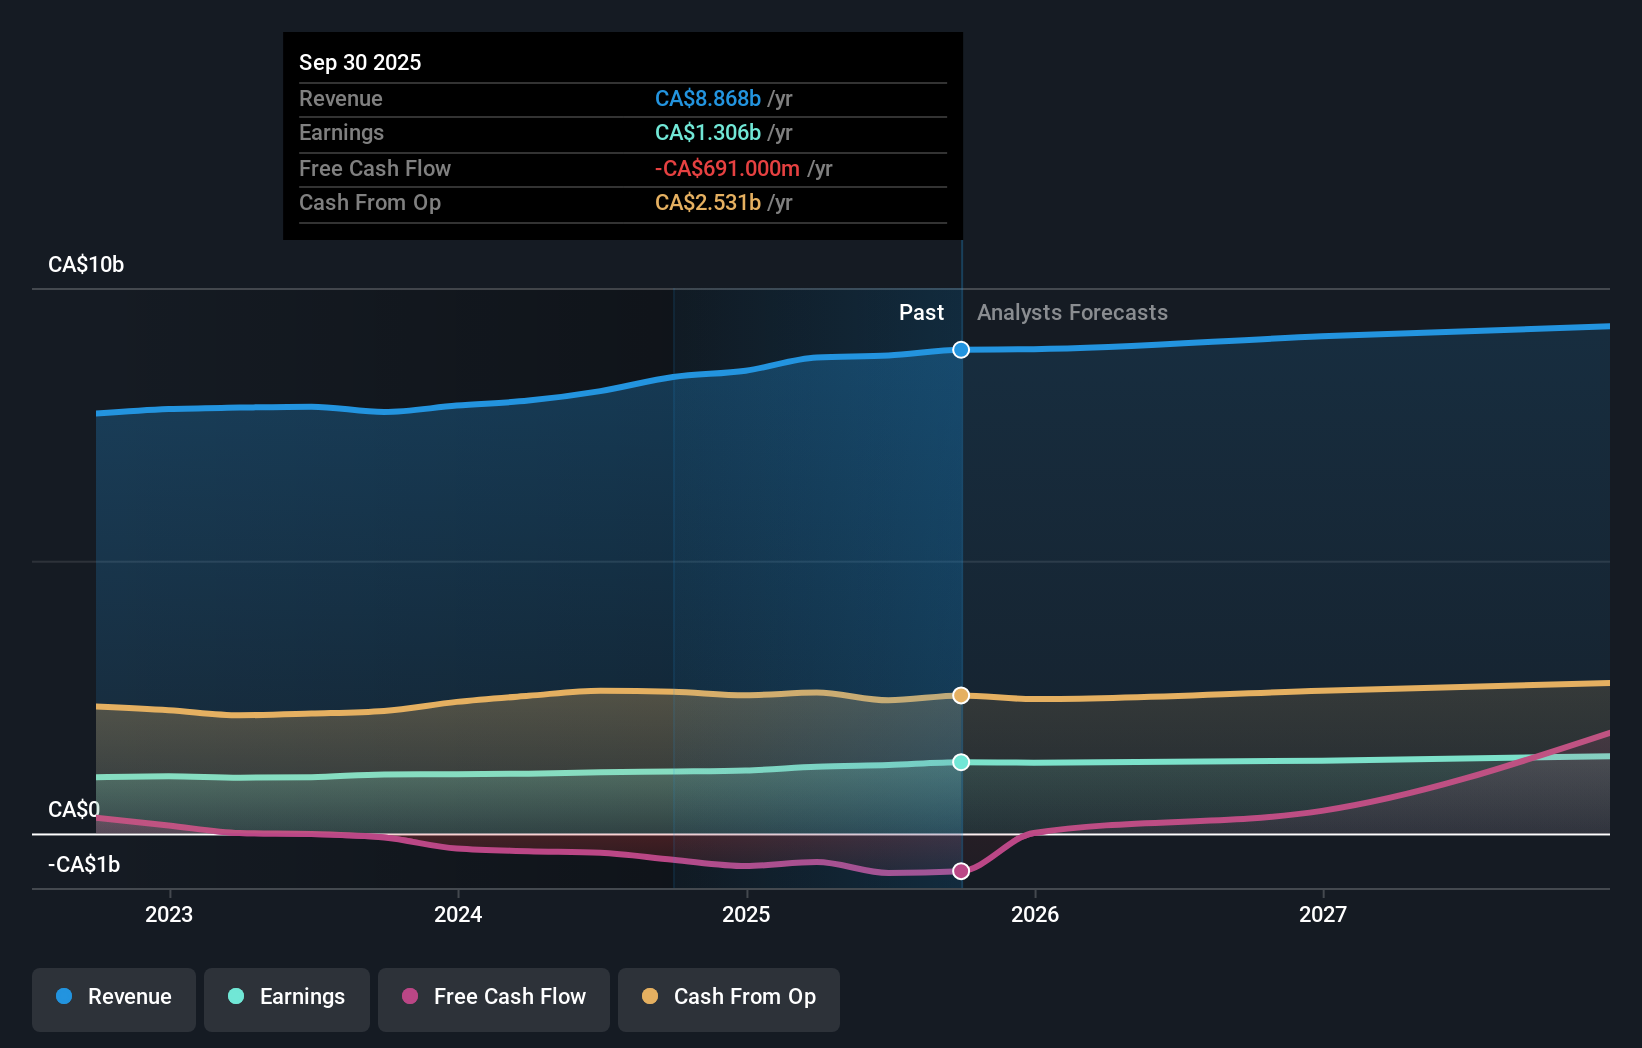Screen dimensions: 1642x1048
Task: Click the 2025 x-axis label
Action: [x=746, y=914]
